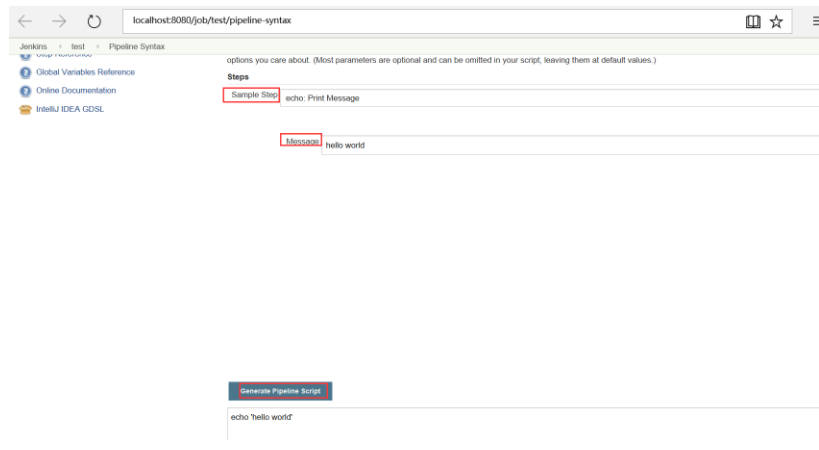Reload the page with the refresh icon
Screen dimensions: 819x450
[94, 21]
